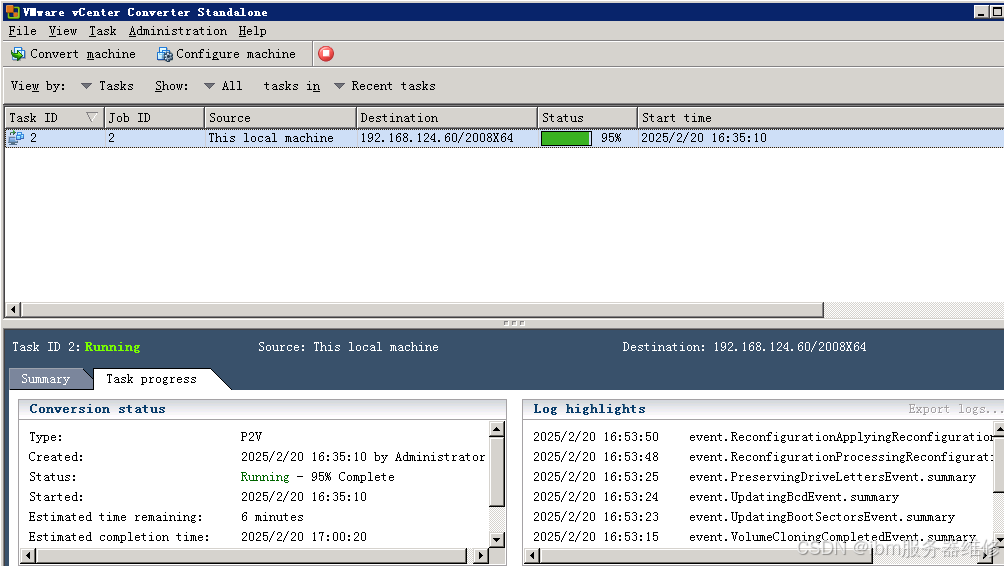Click Conversion status scroll right arrow

[x=481, y=555]
